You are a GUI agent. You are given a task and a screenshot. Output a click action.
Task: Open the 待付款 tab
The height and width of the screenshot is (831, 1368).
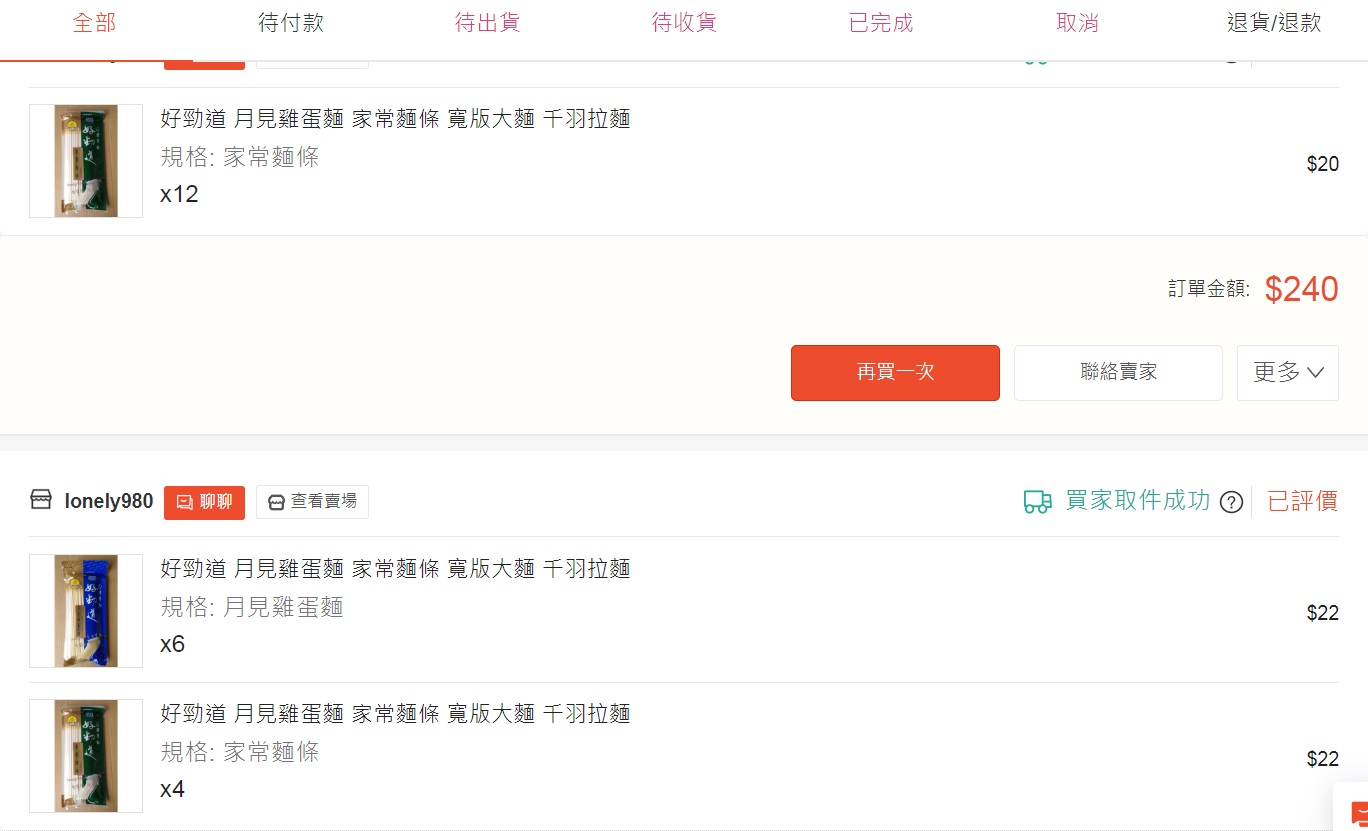(291, 23)
